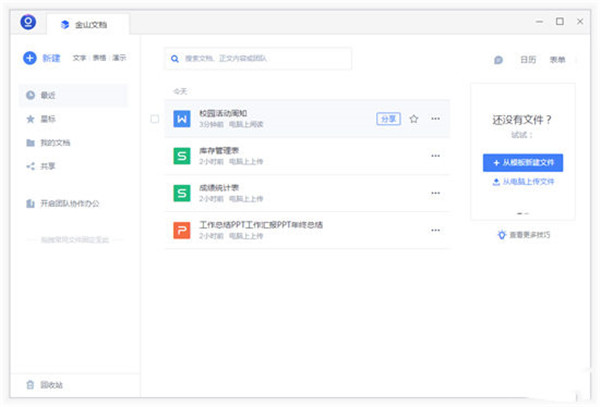Close the window
The width and height of the screenshot is (600, 407).
coord(580,21)
